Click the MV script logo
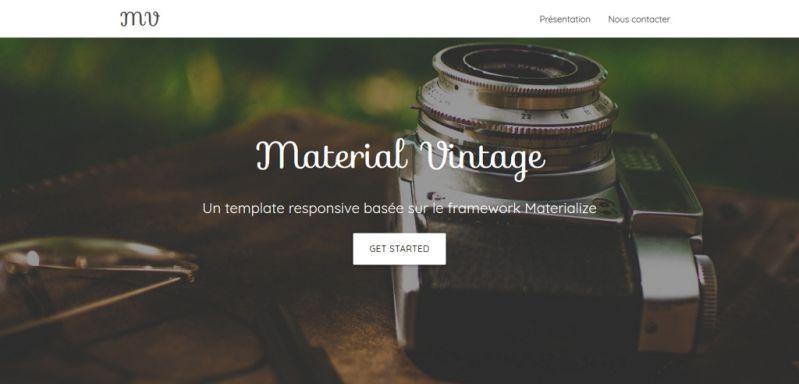Viewport: 799px width, 384px height. [140, 19]
